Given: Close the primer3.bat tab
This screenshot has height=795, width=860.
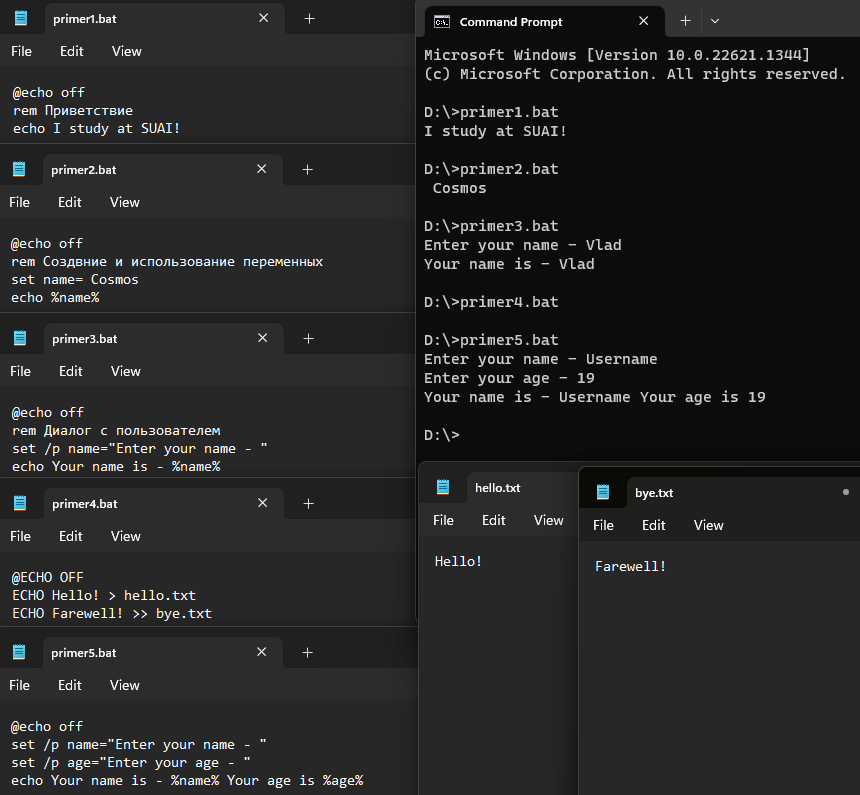Looking at the screenshot, I should (x=263, y=338).
